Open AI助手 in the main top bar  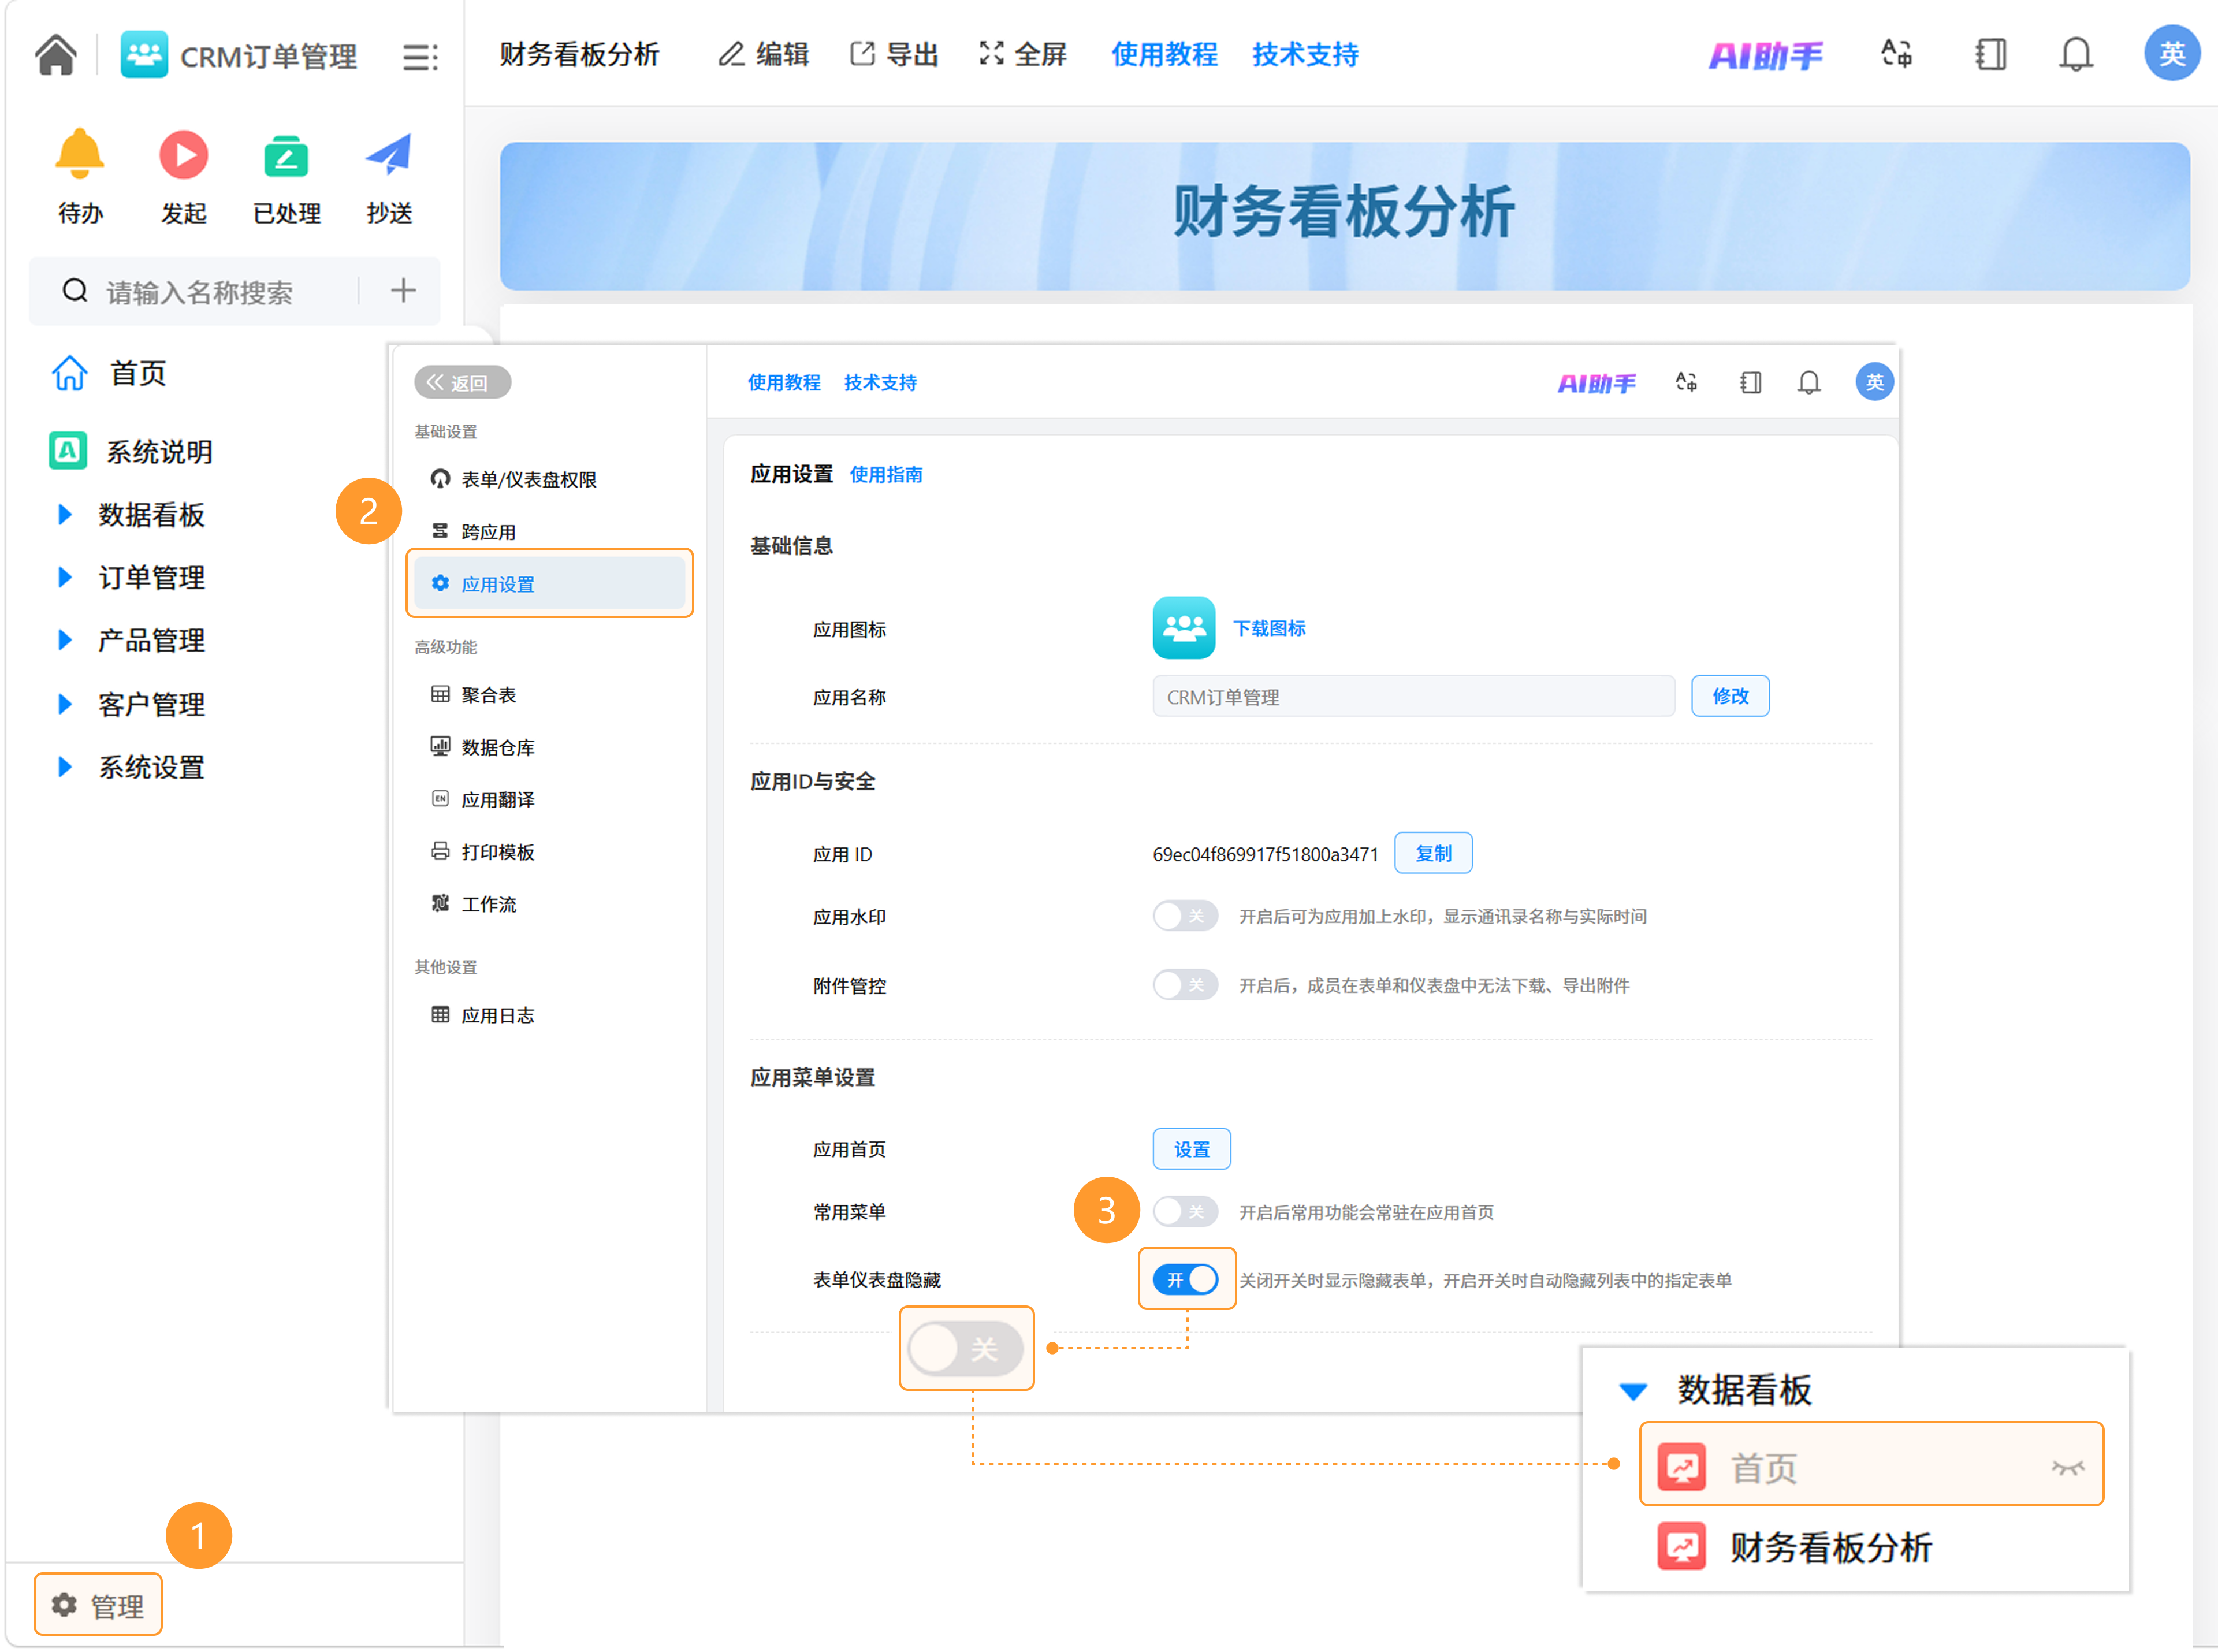point(1766,55)
